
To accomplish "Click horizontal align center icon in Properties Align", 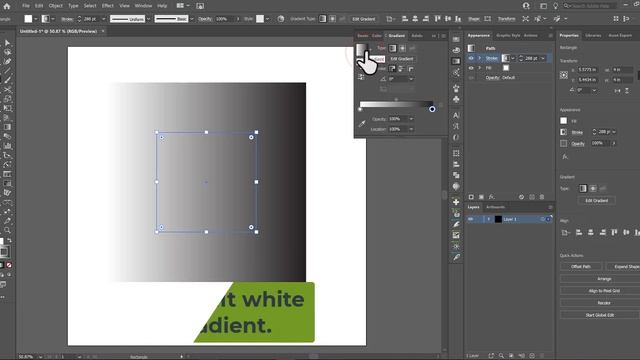I will point(591,233).
